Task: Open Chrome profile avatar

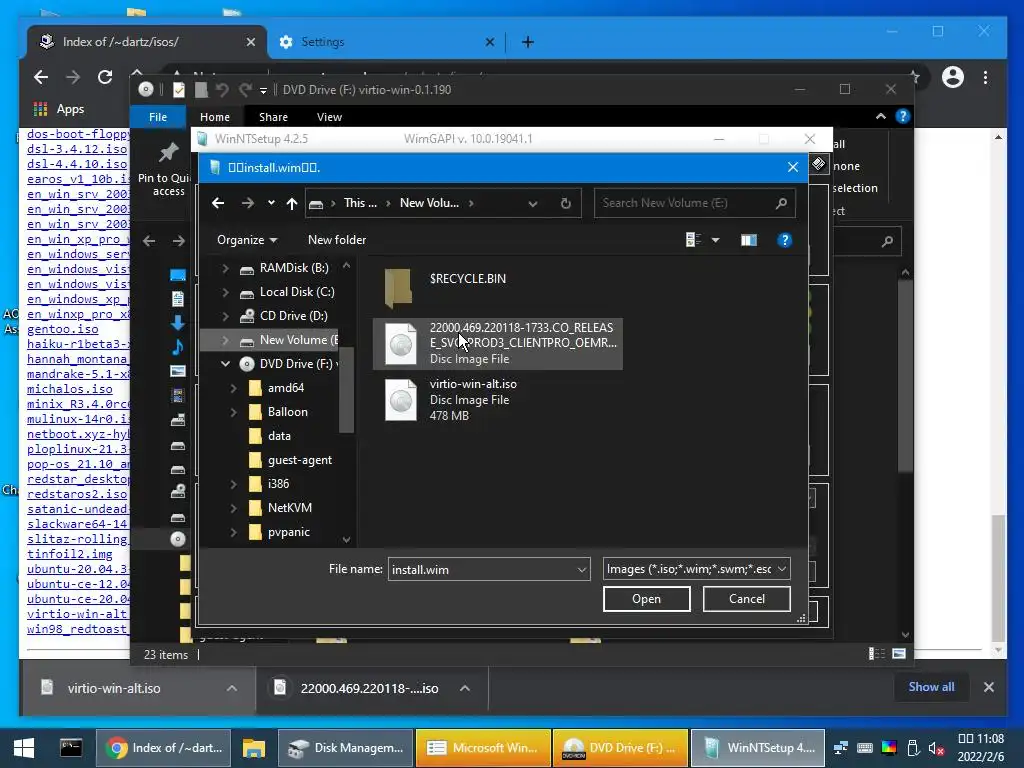Action: [953, 77]
